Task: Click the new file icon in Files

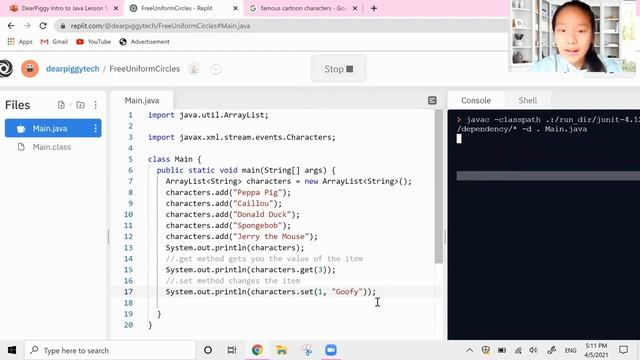Action: pyautogui.click(x=61, y=105)
